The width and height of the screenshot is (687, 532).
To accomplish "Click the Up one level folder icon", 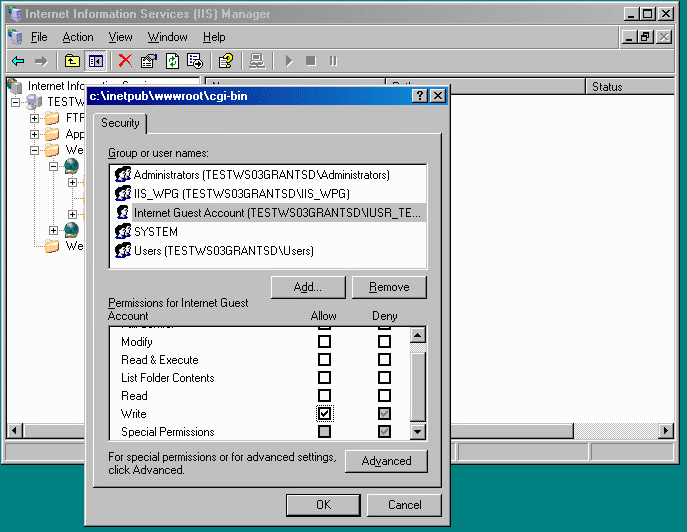I will 72,61.
